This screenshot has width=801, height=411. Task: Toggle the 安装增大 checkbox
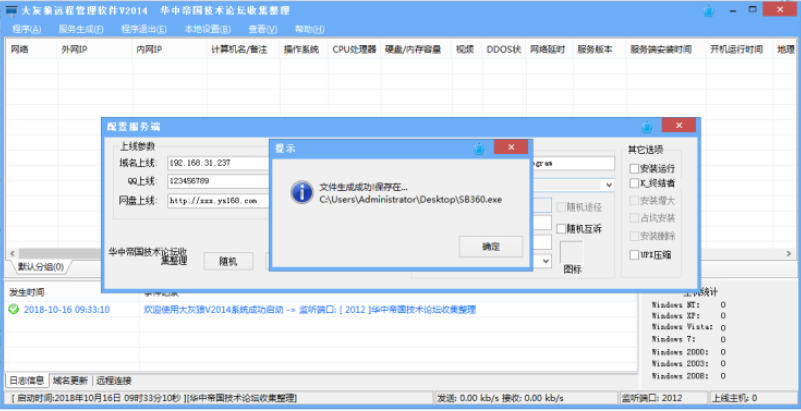(x=634, y=201)
